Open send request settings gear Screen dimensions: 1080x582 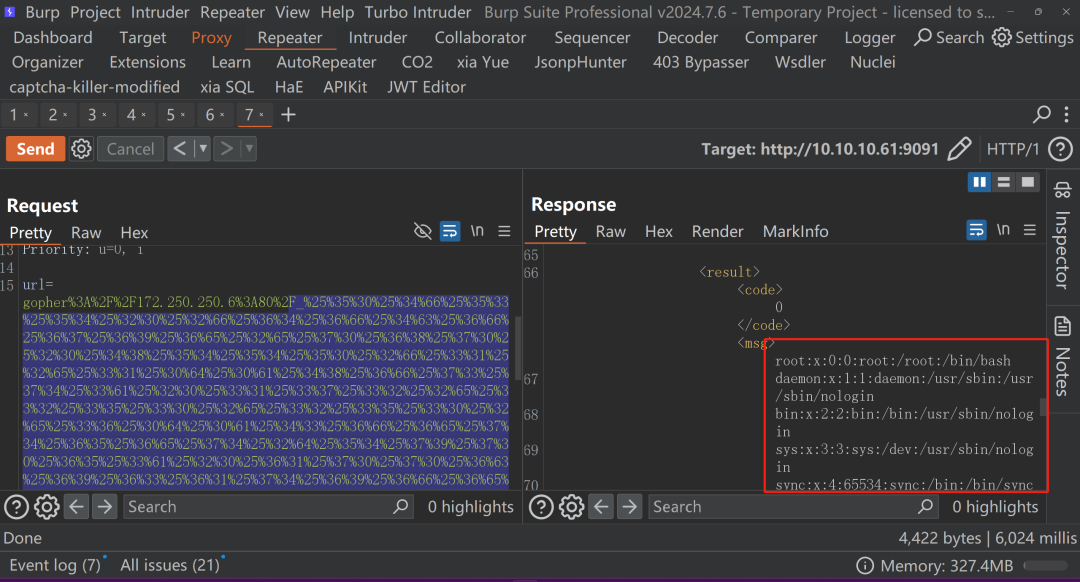[81, 149]
